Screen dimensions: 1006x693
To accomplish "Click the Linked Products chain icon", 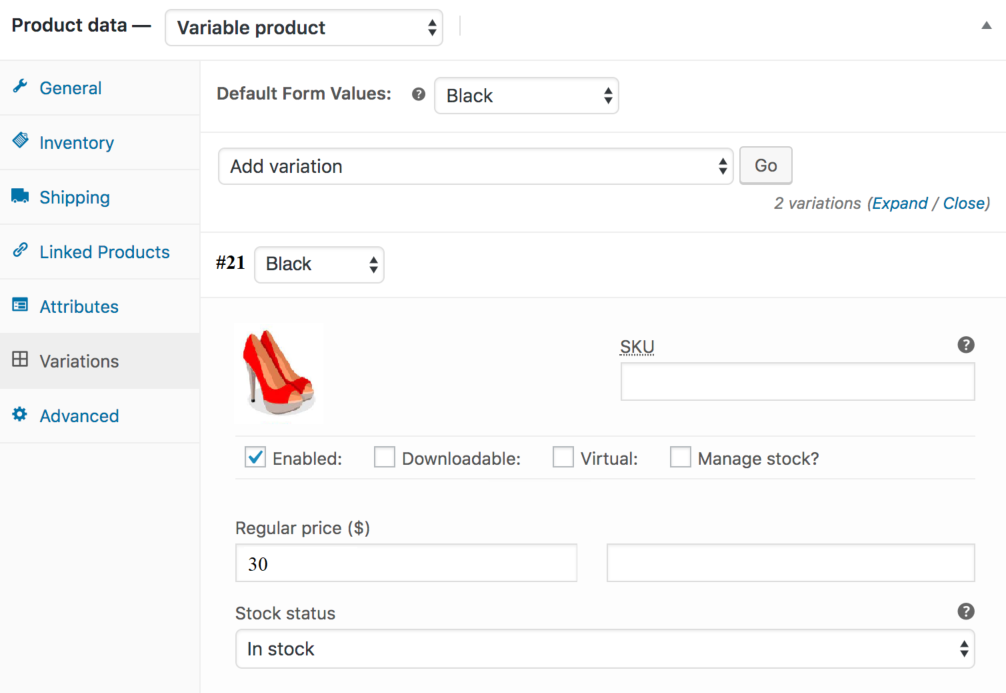I will point(21,252).
